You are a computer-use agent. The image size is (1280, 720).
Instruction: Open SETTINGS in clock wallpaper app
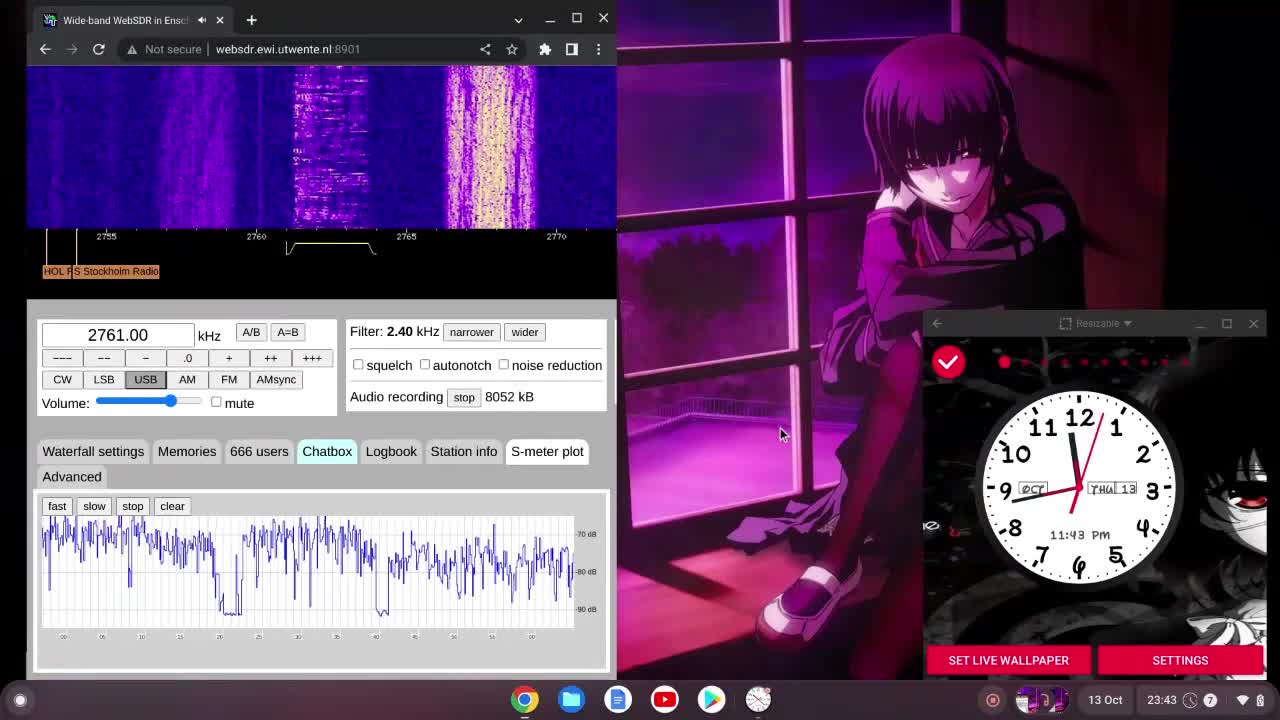click(x=1180, y=660)
